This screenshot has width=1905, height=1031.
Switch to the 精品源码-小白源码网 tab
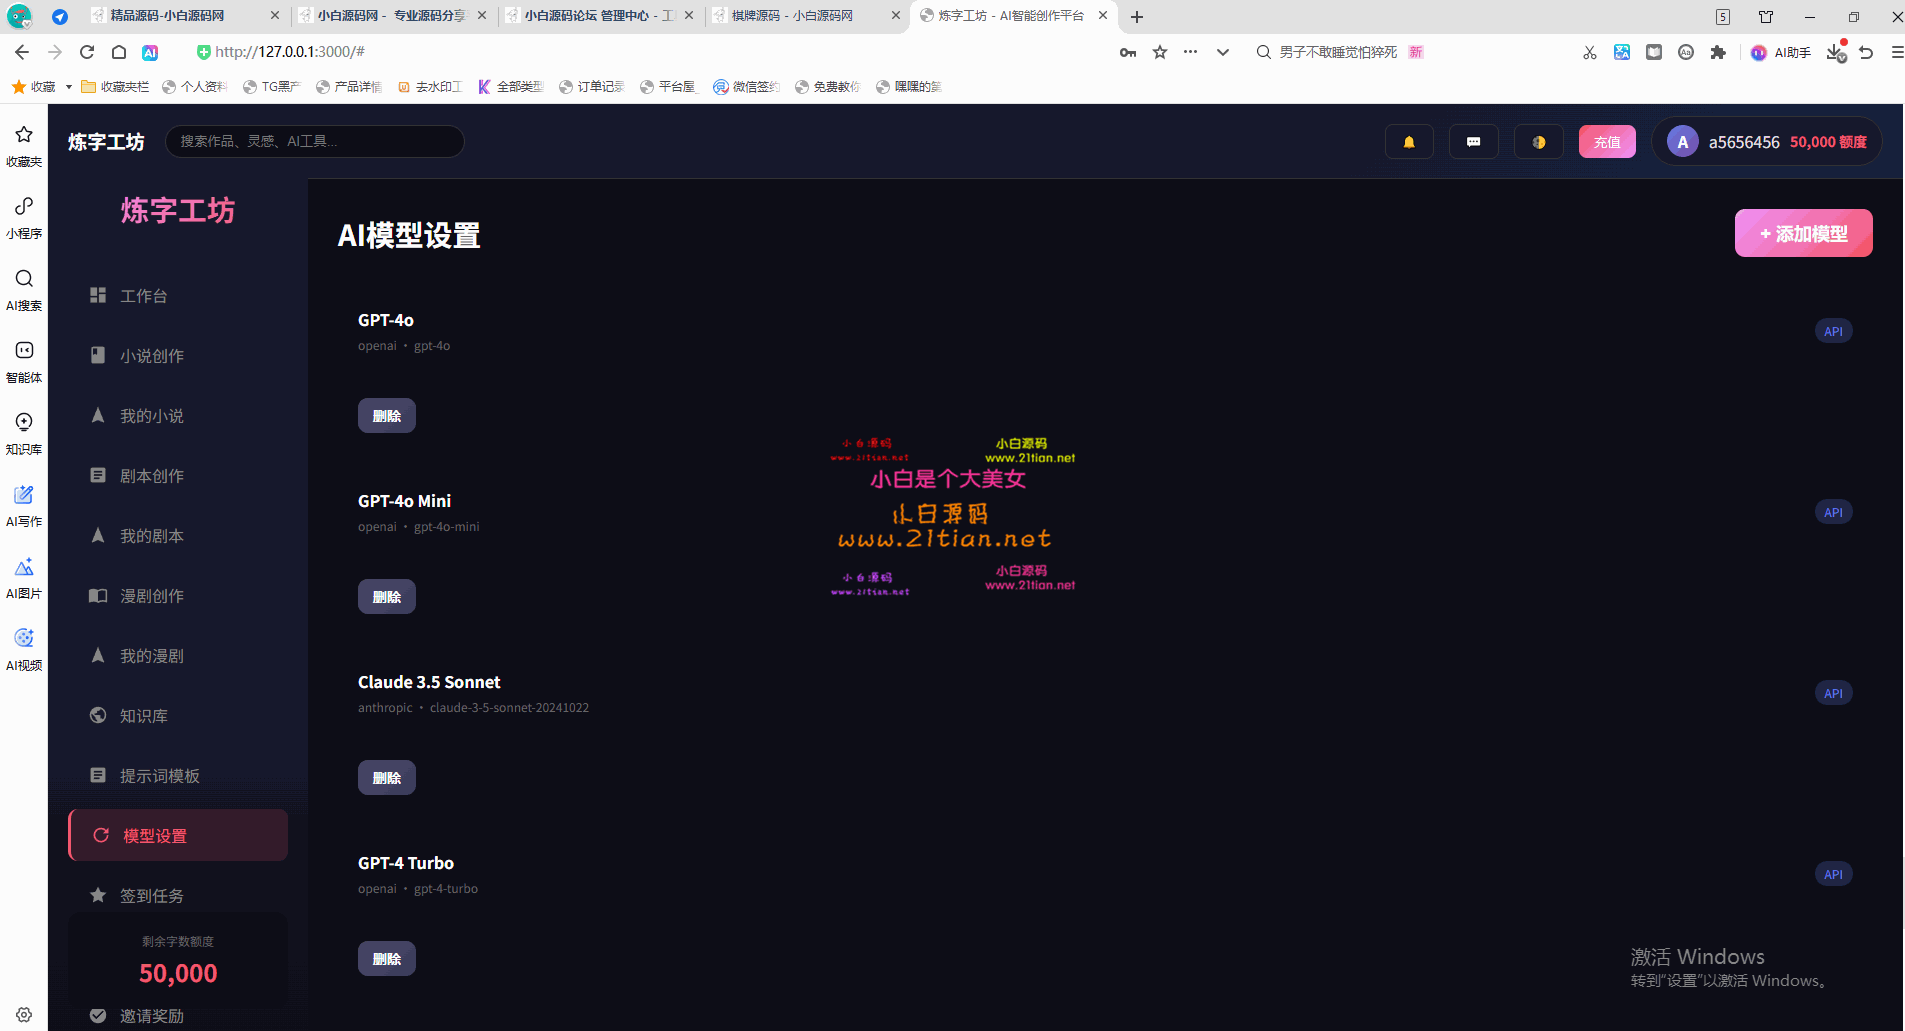click(x=185, y=16)
